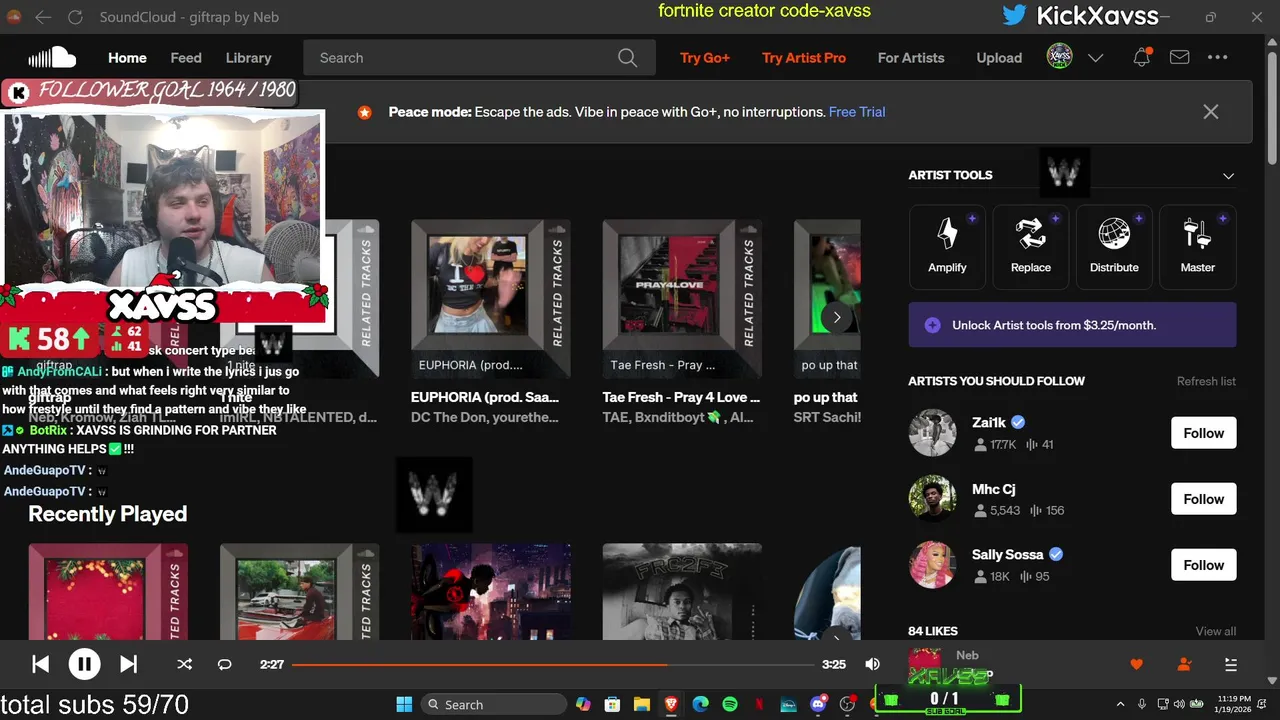The height and width of the screenshot is (720, 1280).
Task: Follow the artist Zai1k
Action: click(x=1203, y=433)
